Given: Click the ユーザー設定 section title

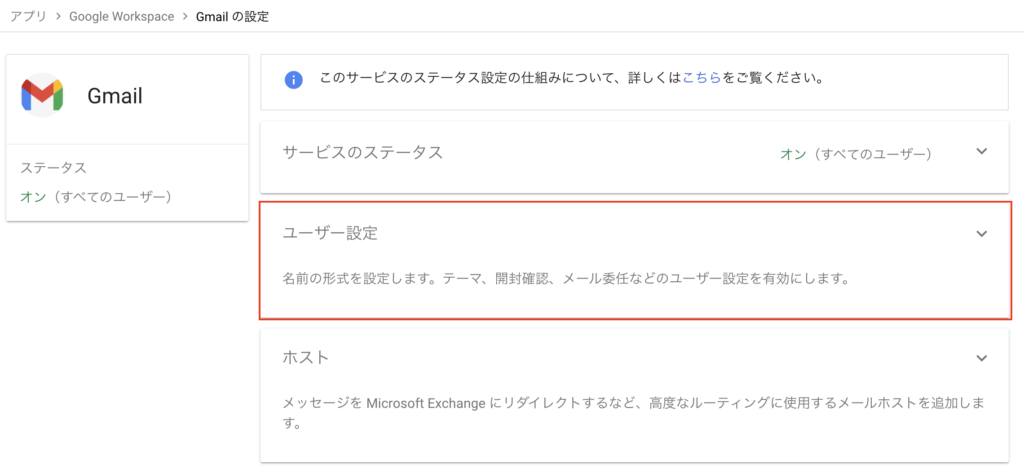Looking at the screenshot, I should click(330, 233).
